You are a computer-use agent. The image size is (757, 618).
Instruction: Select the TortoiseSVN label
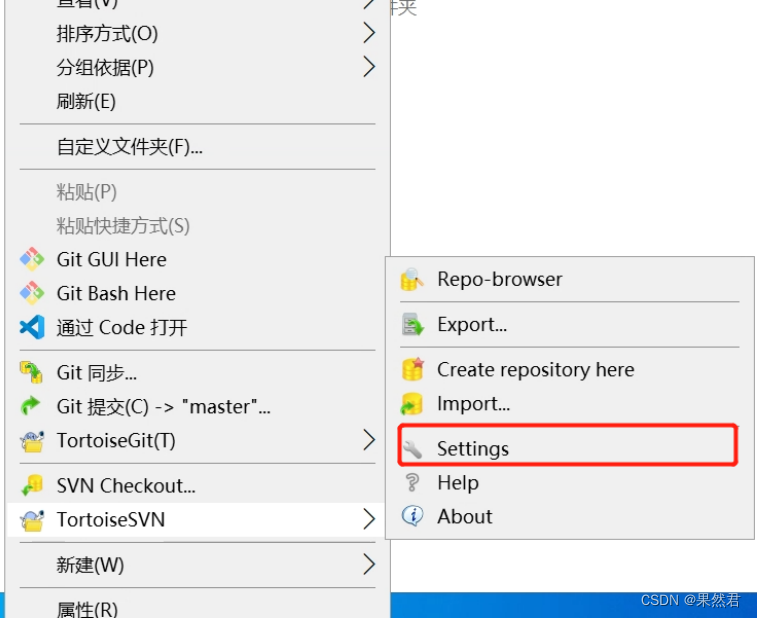coord(111,520)
